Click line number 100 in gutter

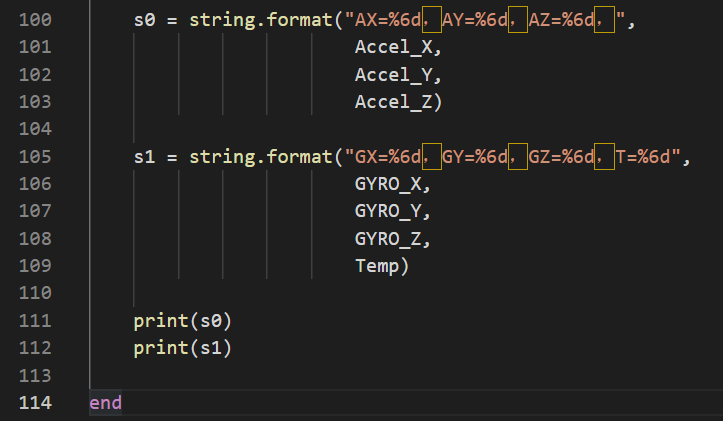coord(35,20)
